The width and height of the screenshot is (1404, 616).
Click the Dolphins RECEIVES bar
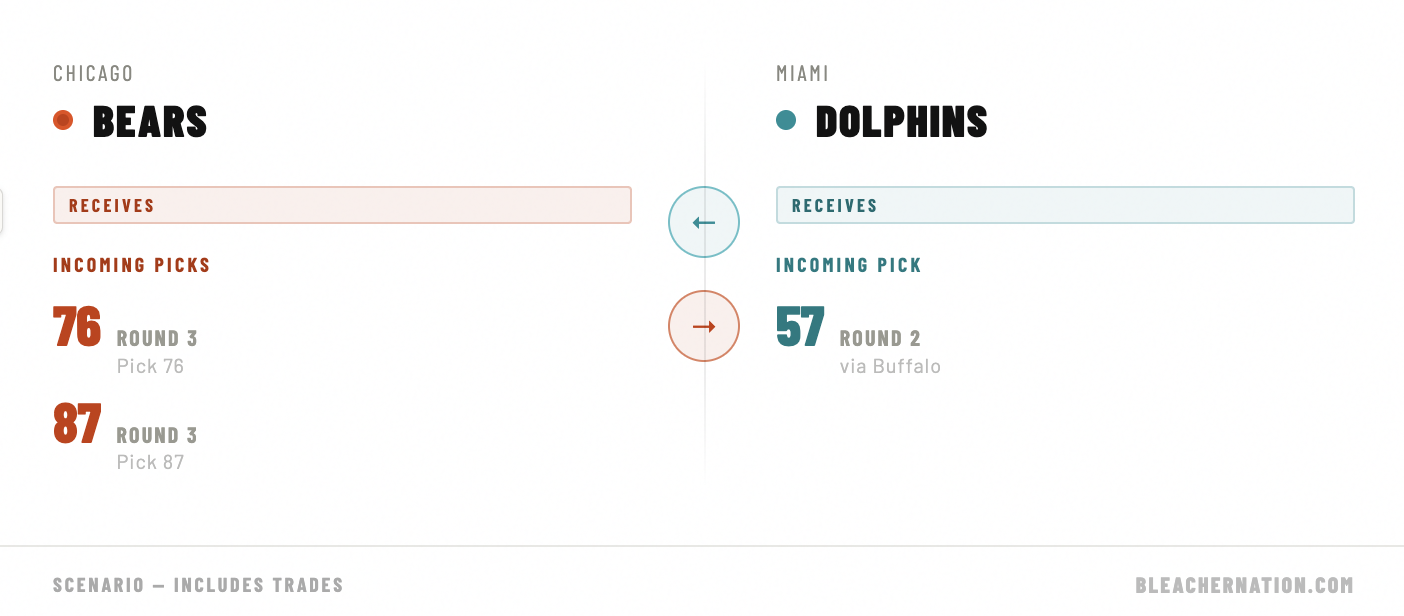point(1065,205)
